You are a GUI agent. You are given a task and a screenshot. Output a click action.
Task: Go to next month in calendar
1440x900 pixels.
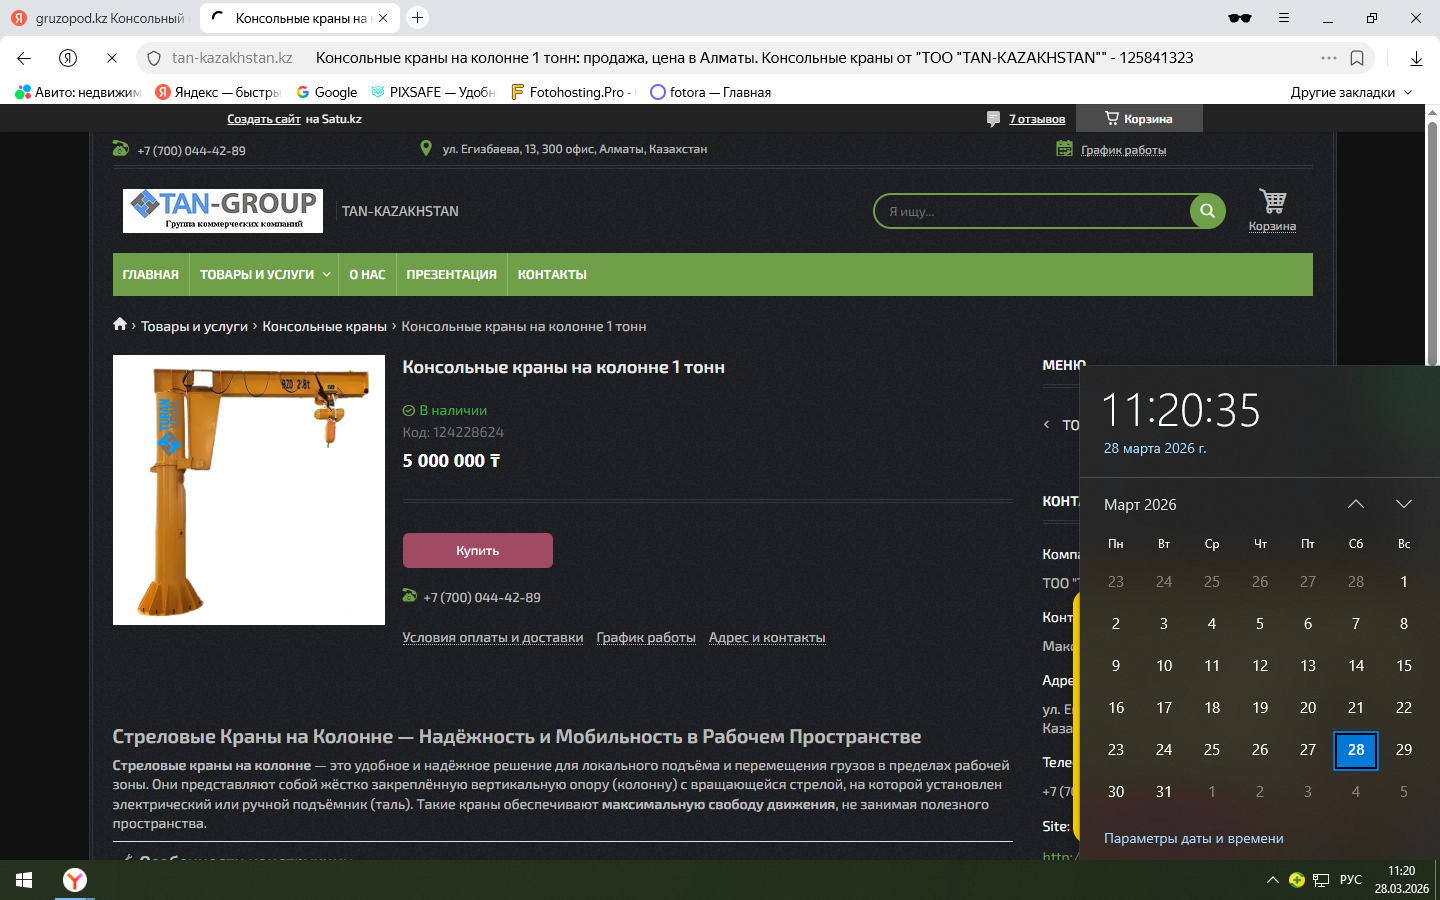pyautogui.click(x=1404, y=504)
